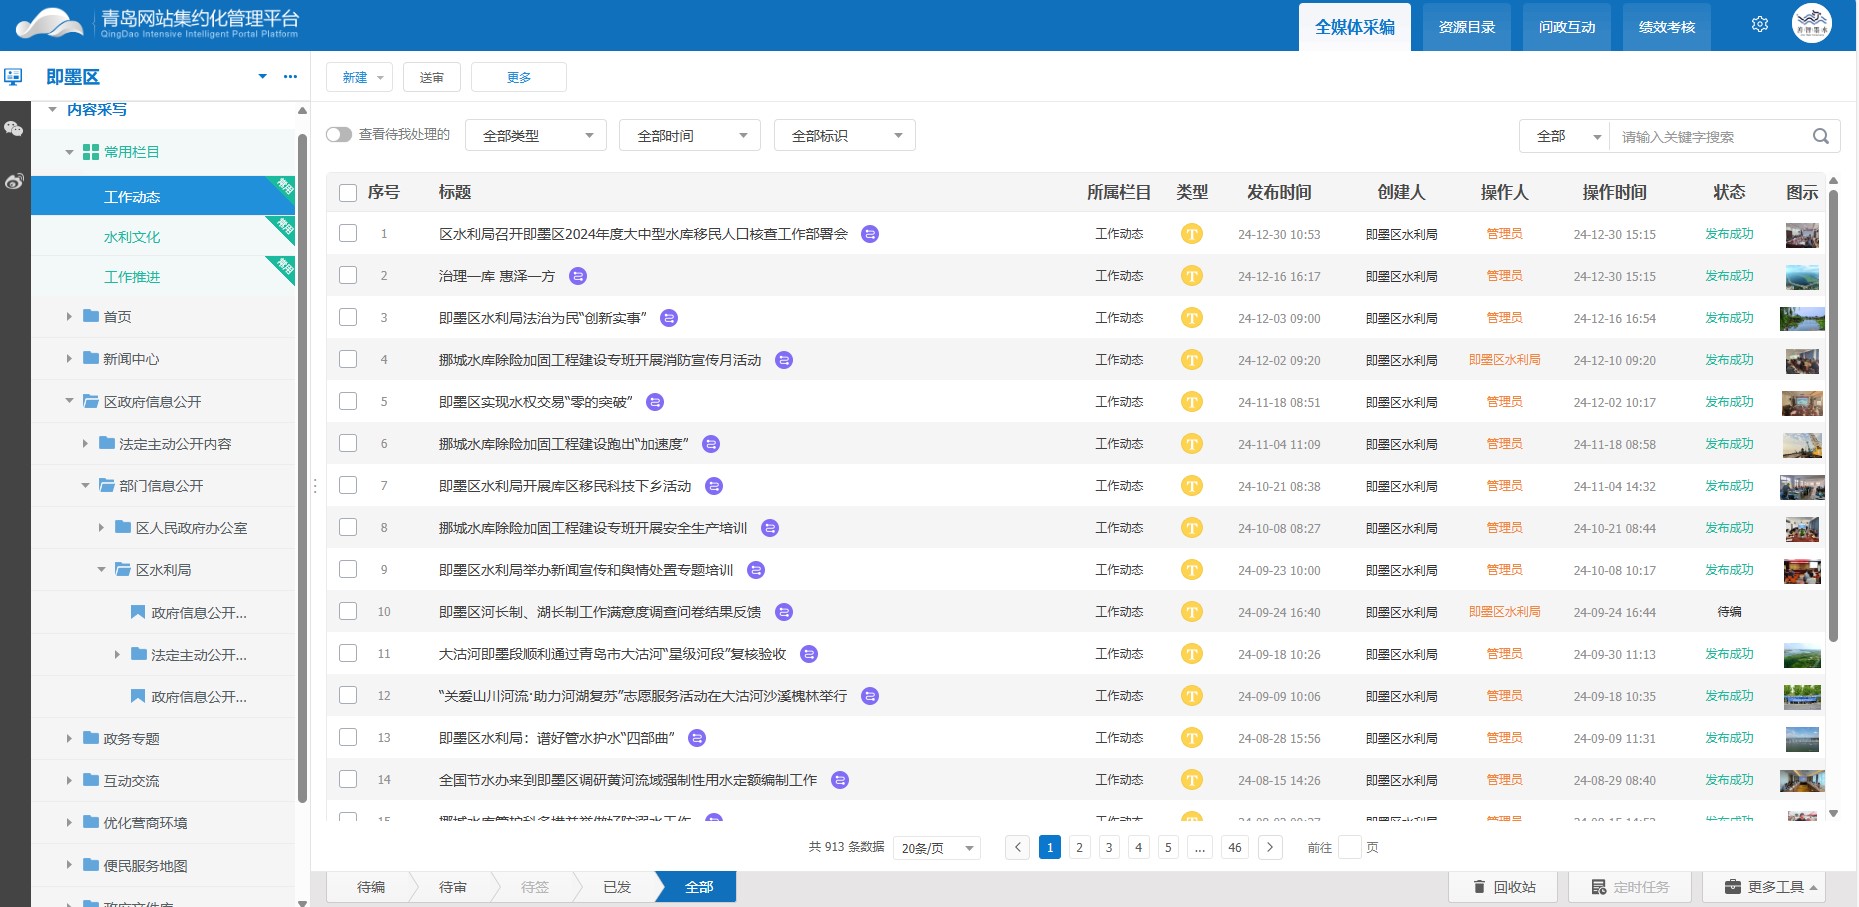Click the orange T icon in row 12

pyautogui.click(x=1191, y=696)
